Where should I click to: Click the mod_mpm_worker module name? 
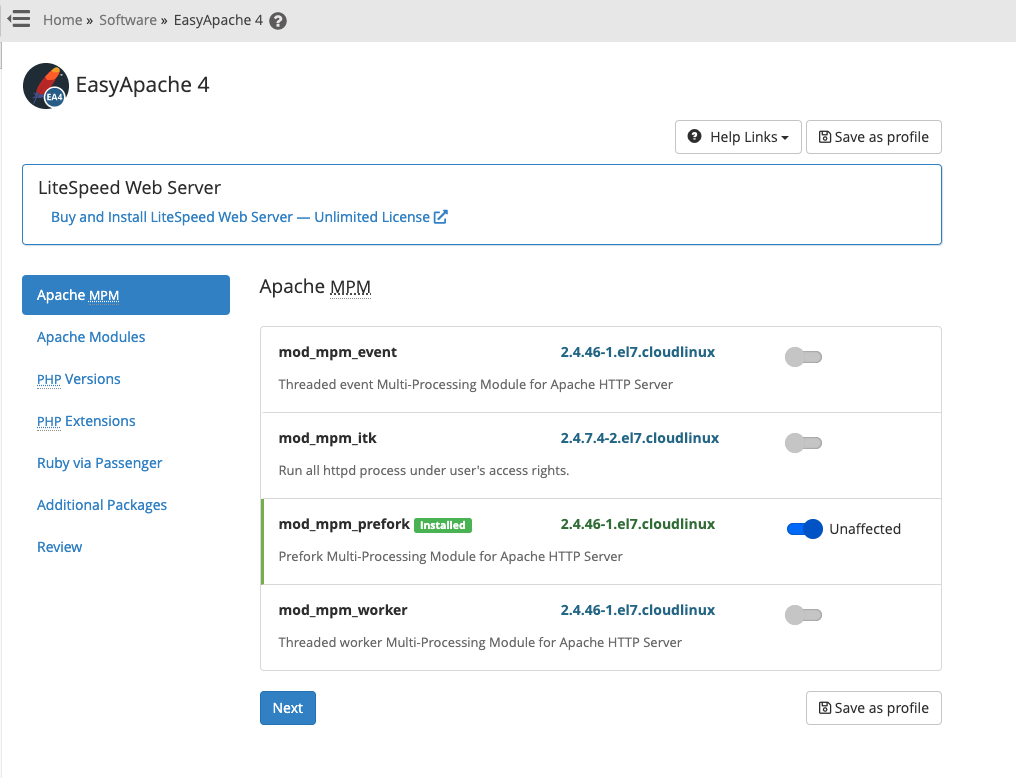pos(343,610)
